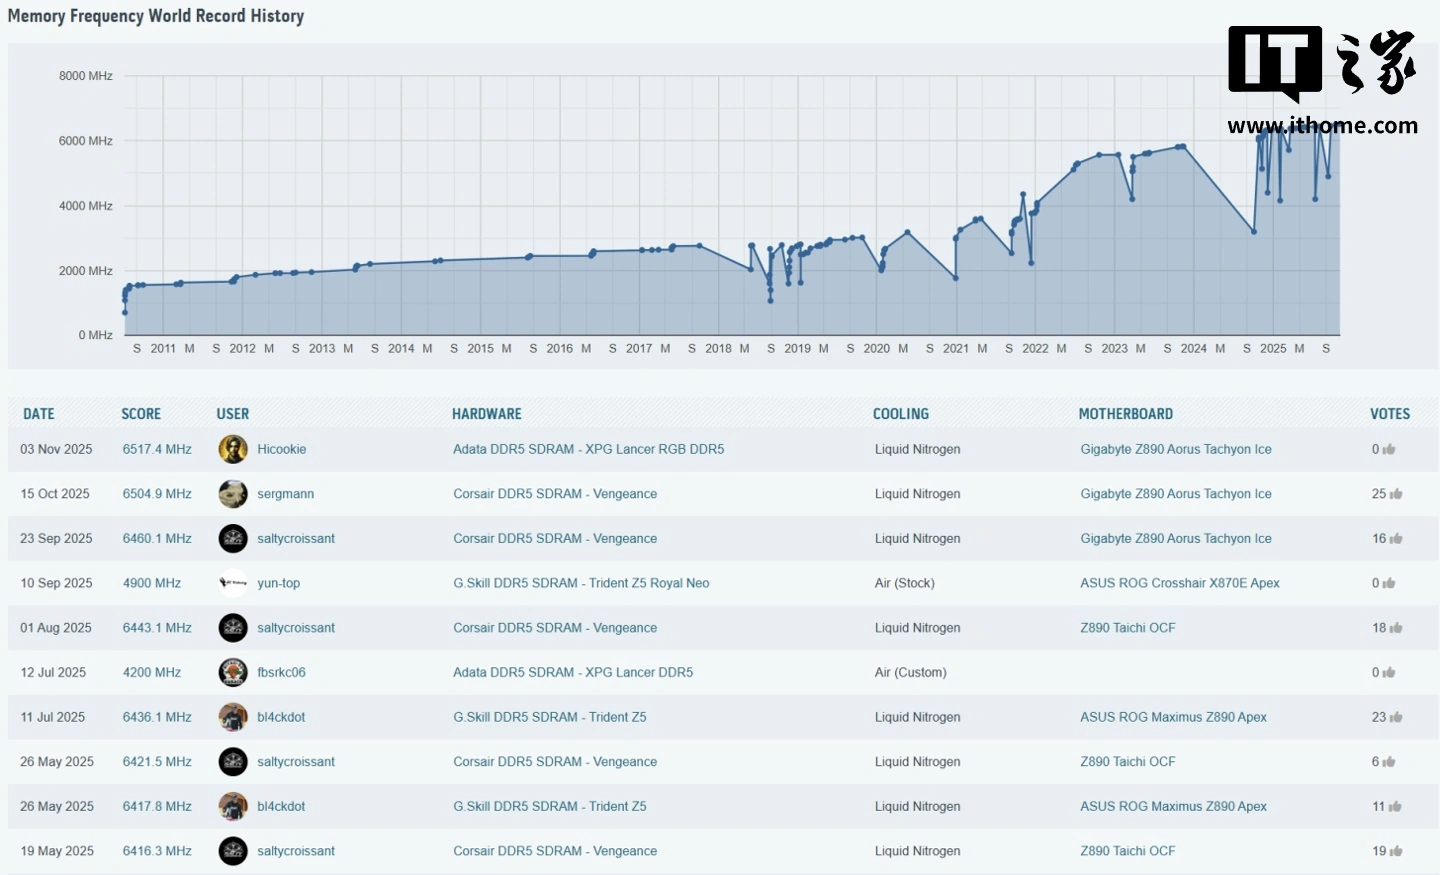Click thumbs-up icon with 25 votes
The height and width of the screenshot is (875, 1440).
[1396, 494]
